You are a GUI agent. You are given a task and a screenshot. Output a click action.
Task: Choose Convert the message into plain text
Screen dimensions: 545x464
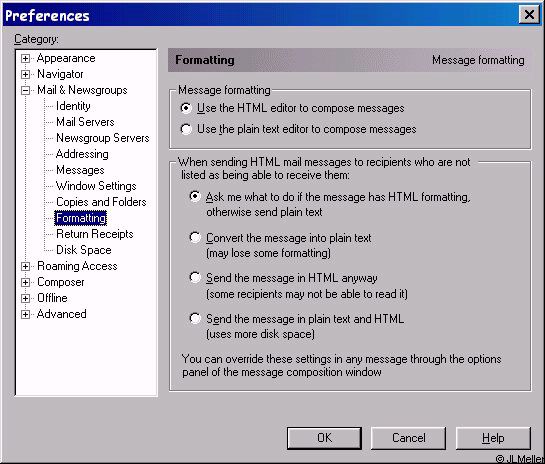(x=195, y=238)
